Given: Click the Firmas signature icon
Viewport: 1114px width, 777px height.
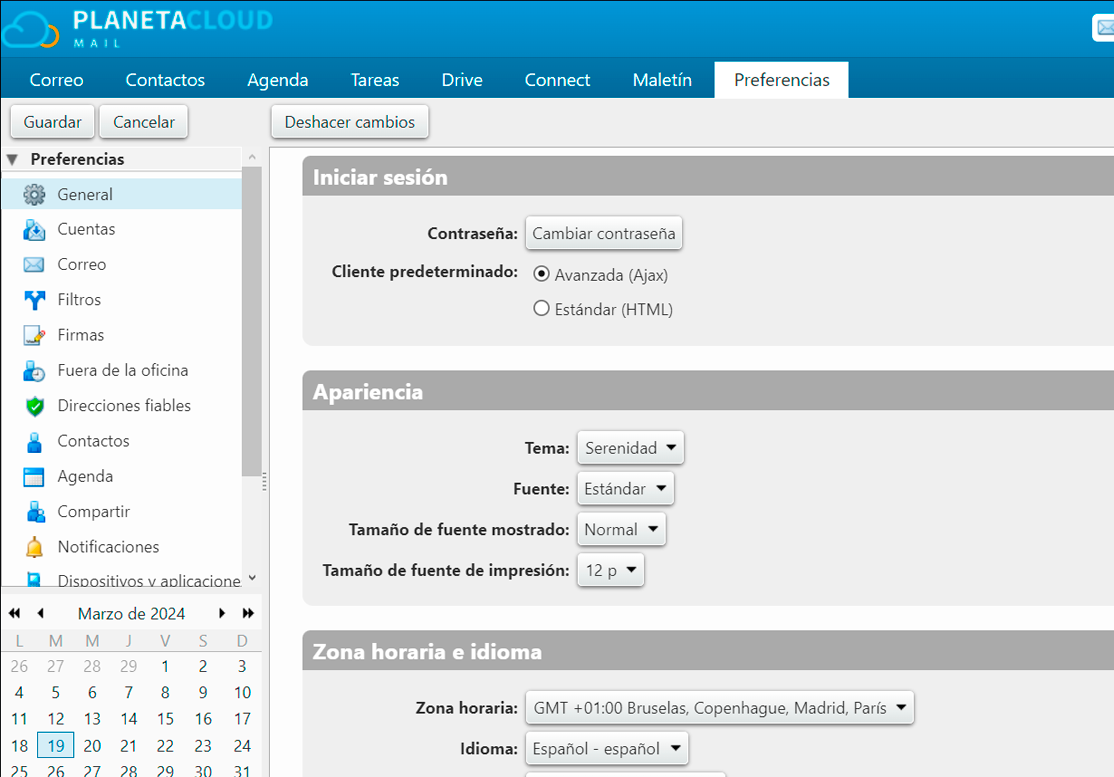Looking at the screenshot, I should pyautogui.click(x=34, y=335).
